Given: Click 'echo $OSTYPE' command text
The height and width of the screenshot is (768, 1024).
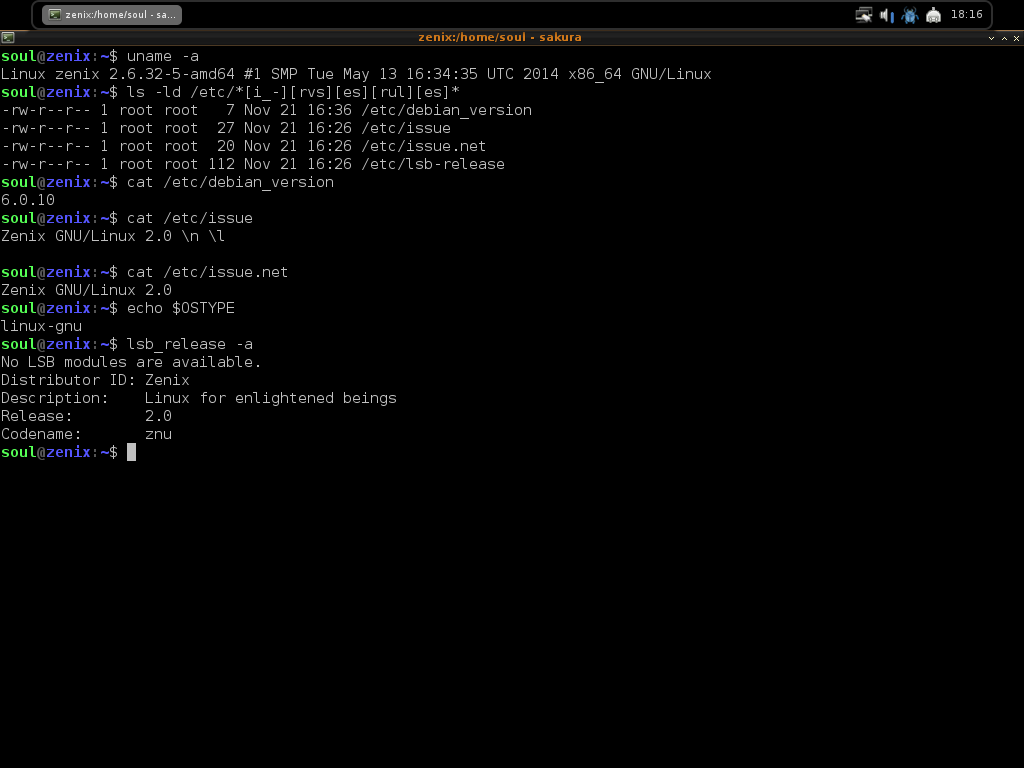Looking at the screenshot, I should click(181, 308).
